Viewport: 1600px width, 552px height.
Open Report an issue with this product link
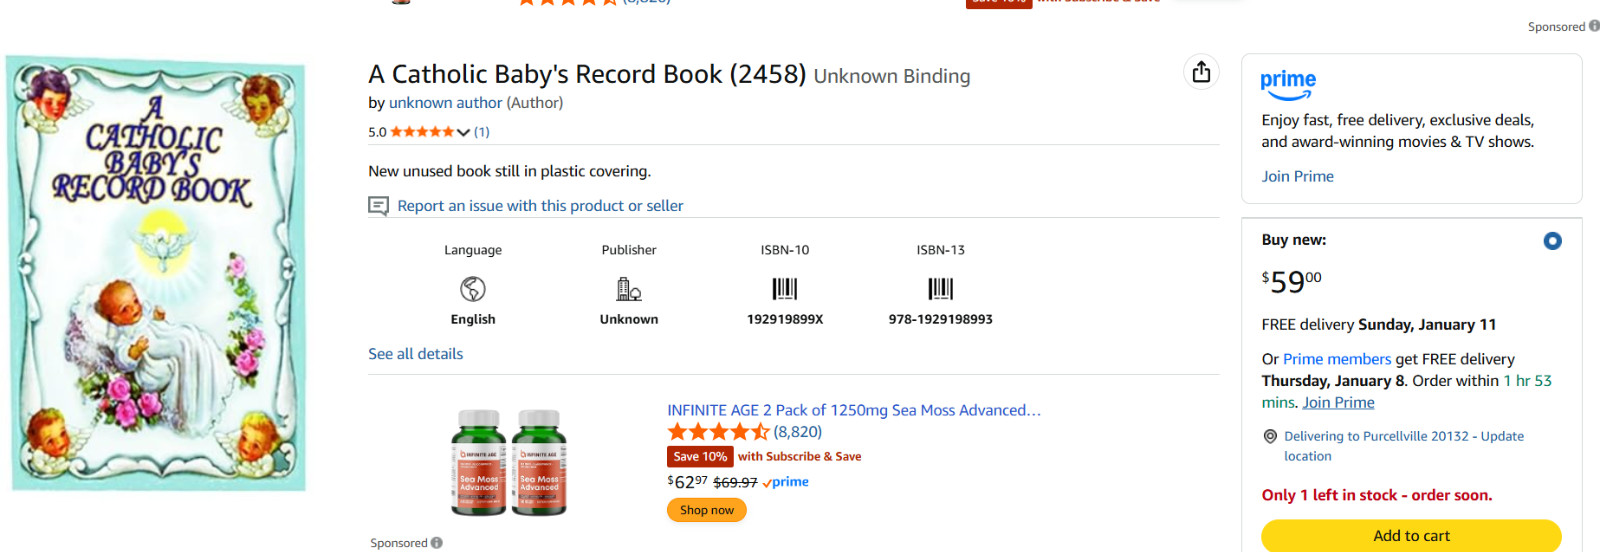coord(540,206)
